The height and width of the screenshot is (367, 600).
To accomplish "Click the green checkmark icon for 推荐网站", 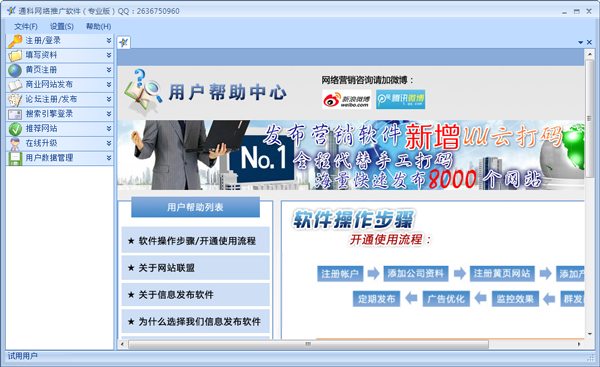I will tap(15, 129).
